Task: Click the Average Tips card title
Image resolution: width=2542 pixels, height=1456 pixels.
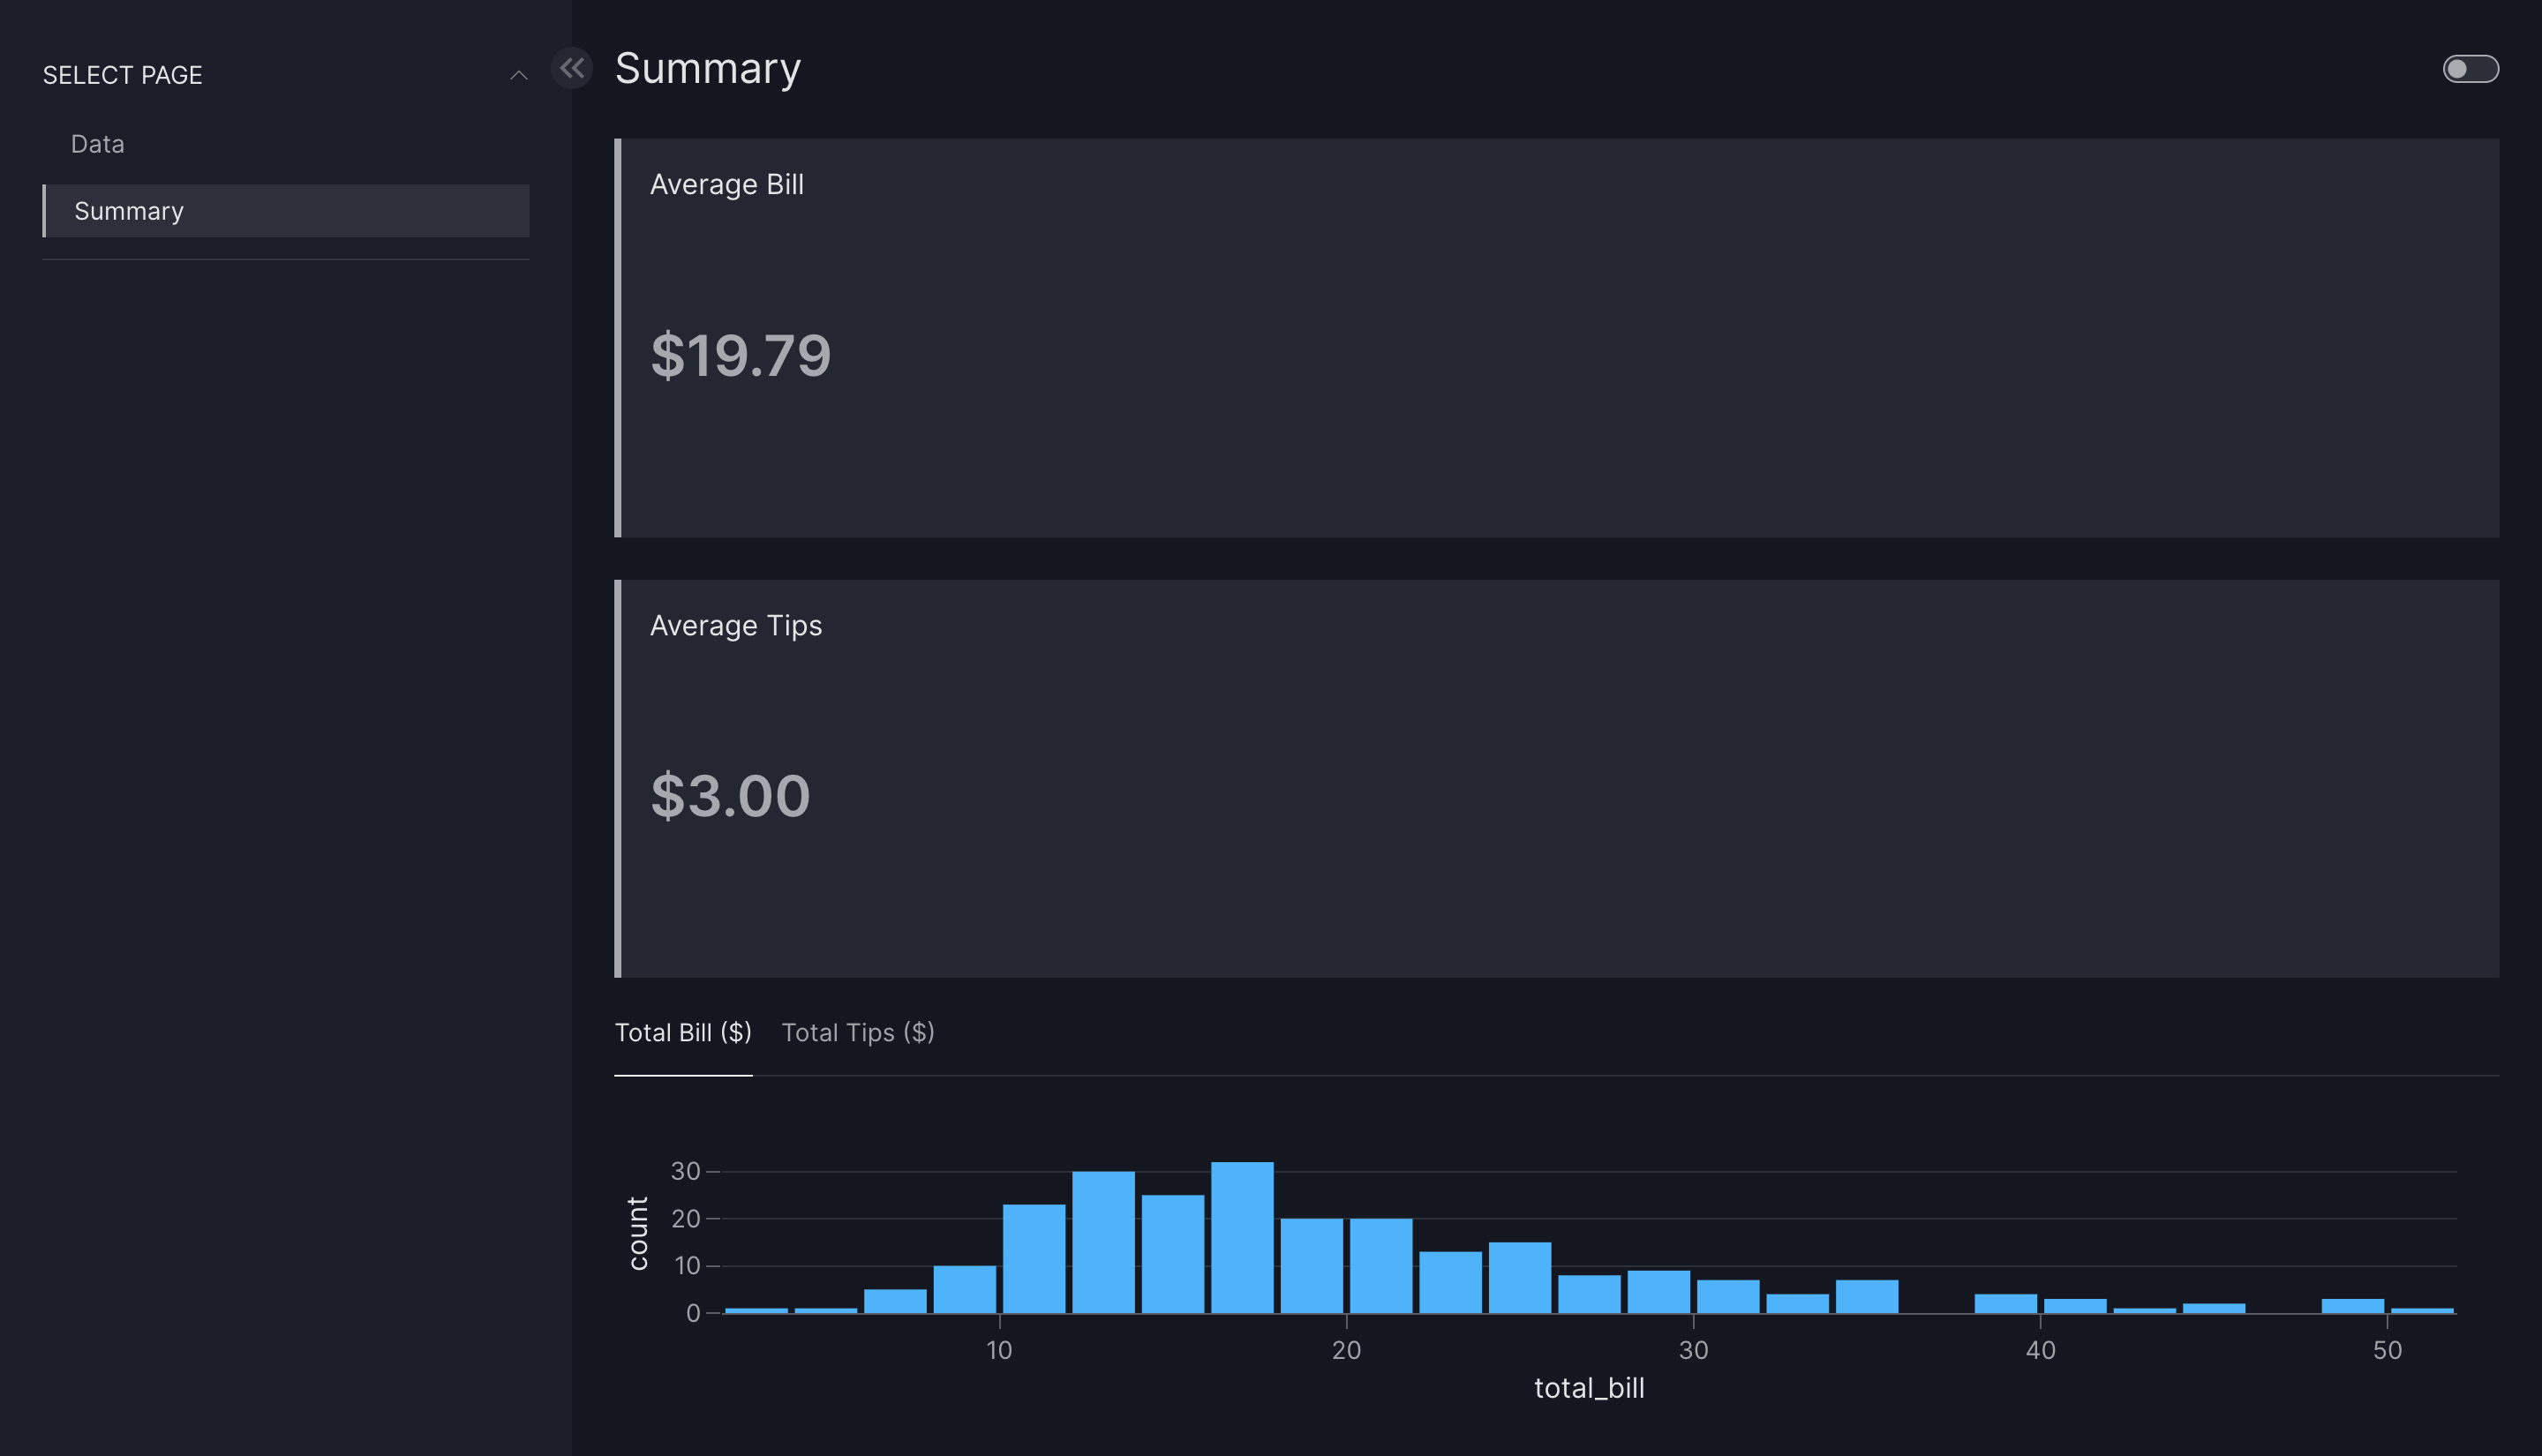Action: click(736, 625)
